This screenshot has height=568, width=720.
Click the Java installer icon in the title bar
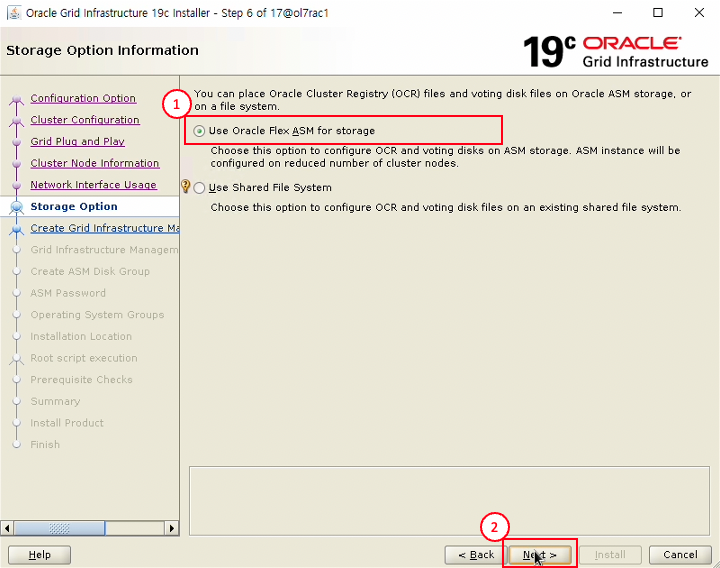(x=14, y=13)
